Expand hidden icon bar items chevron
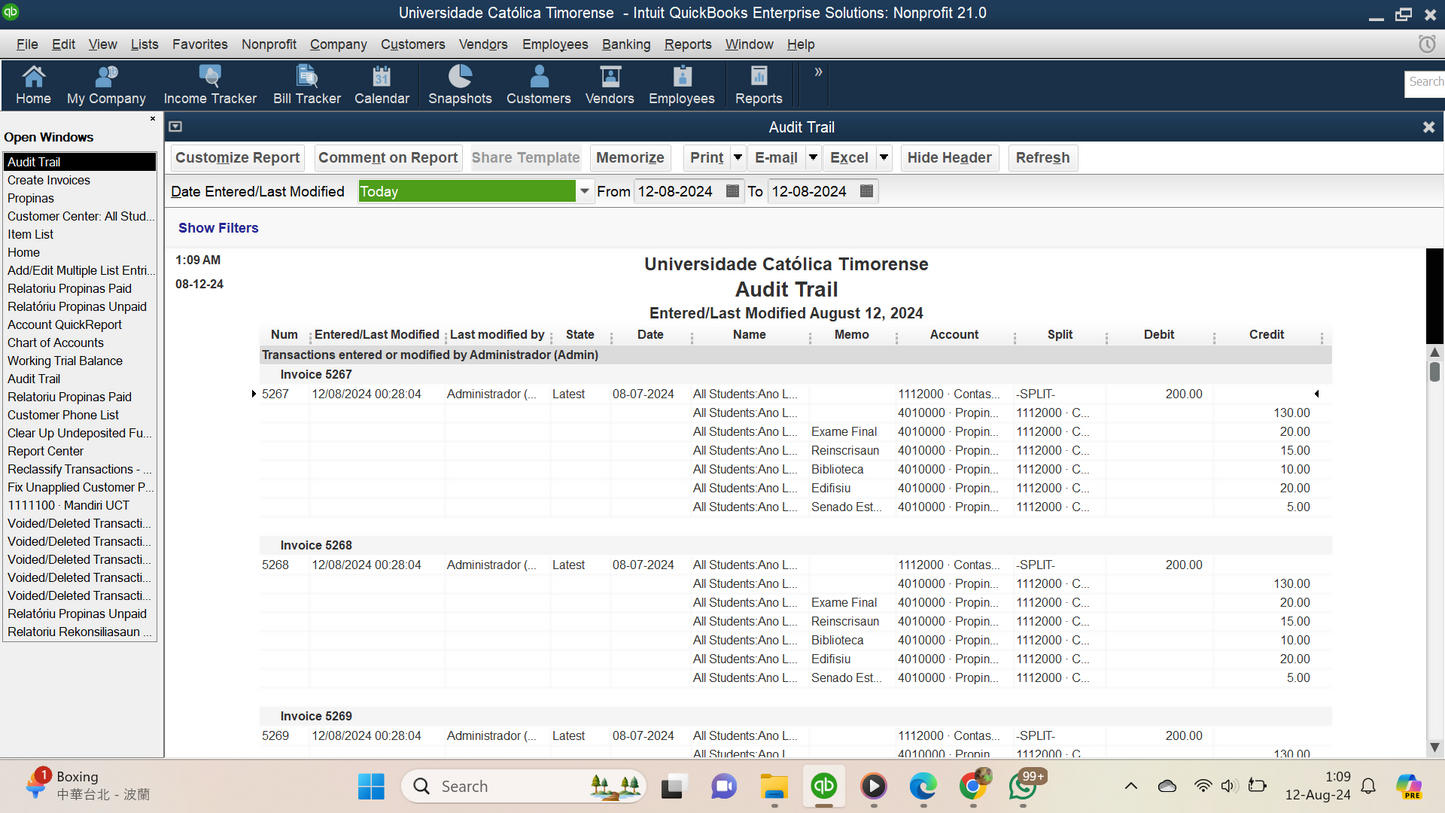This screenshot has width=1445, height=813. [x=818, y=72]
